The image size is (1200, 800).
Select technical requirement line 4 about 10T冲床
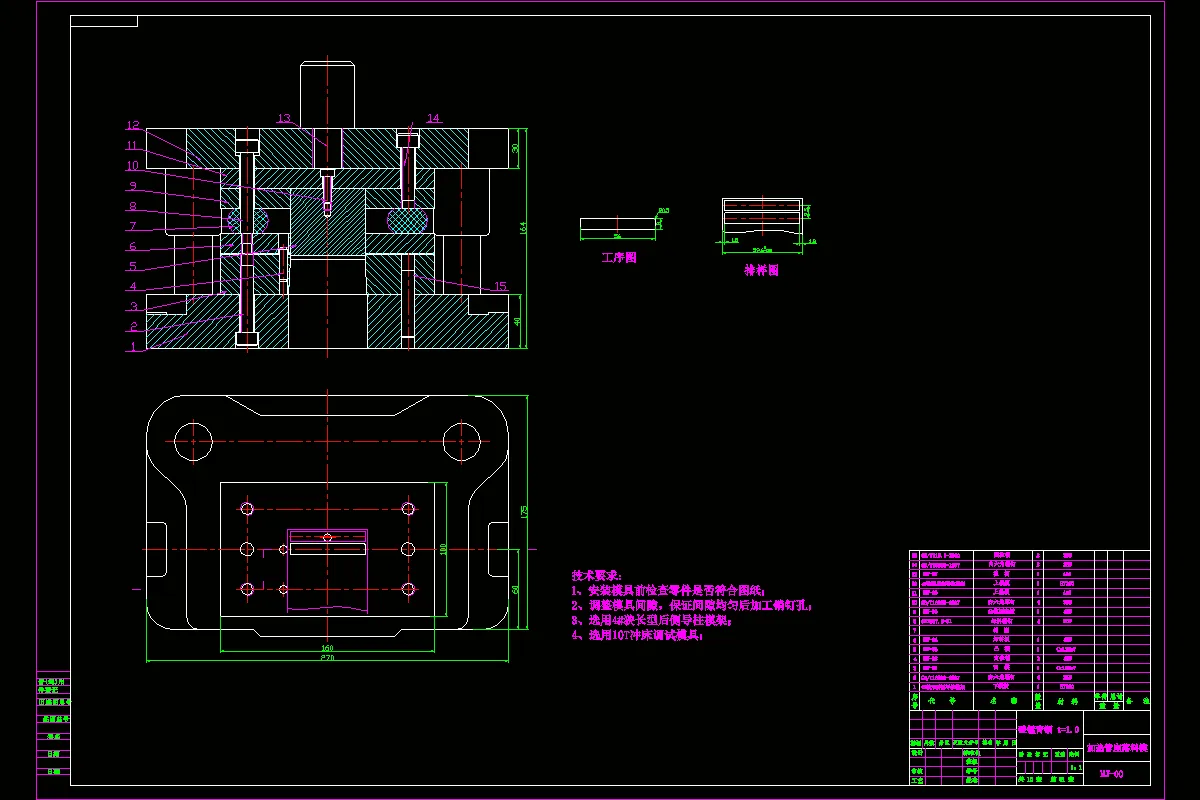tap(637, 635)
